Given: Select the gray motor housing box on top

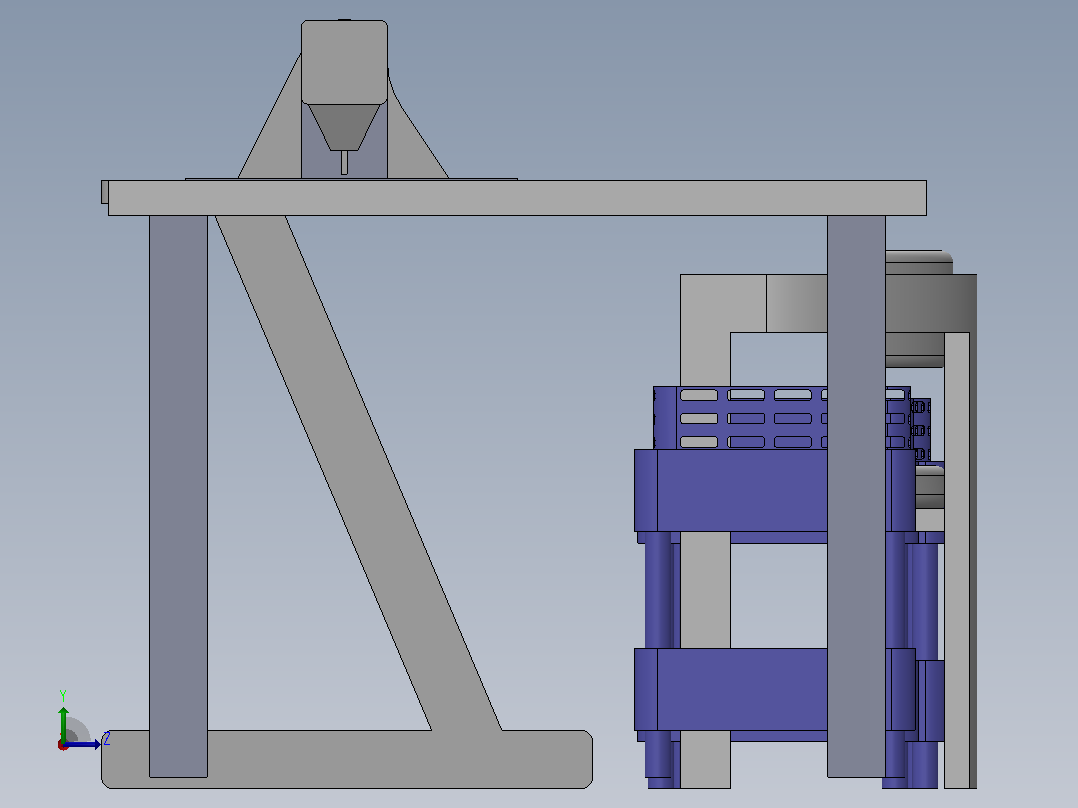Looking at the screenshot, I should pyautogui.click(x=344, y=62).
